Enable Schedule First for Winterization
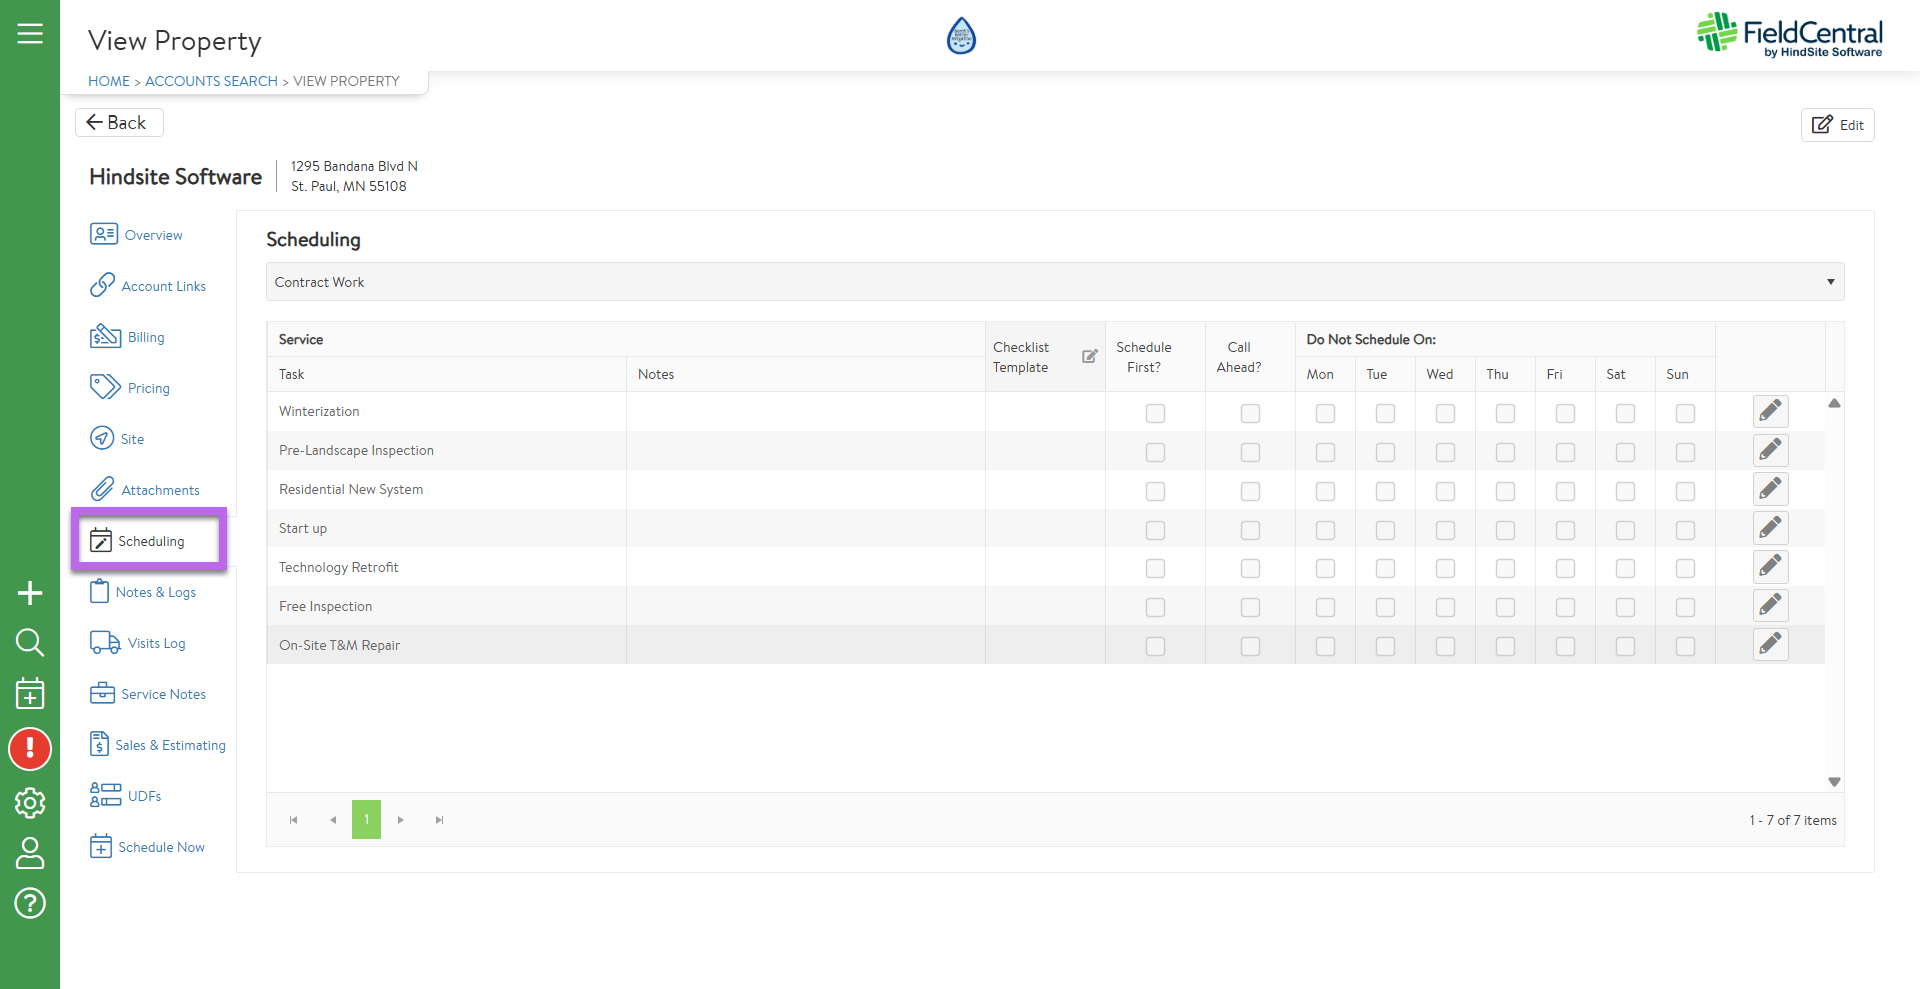1920x989 pixels. (x=1155, y=413)
